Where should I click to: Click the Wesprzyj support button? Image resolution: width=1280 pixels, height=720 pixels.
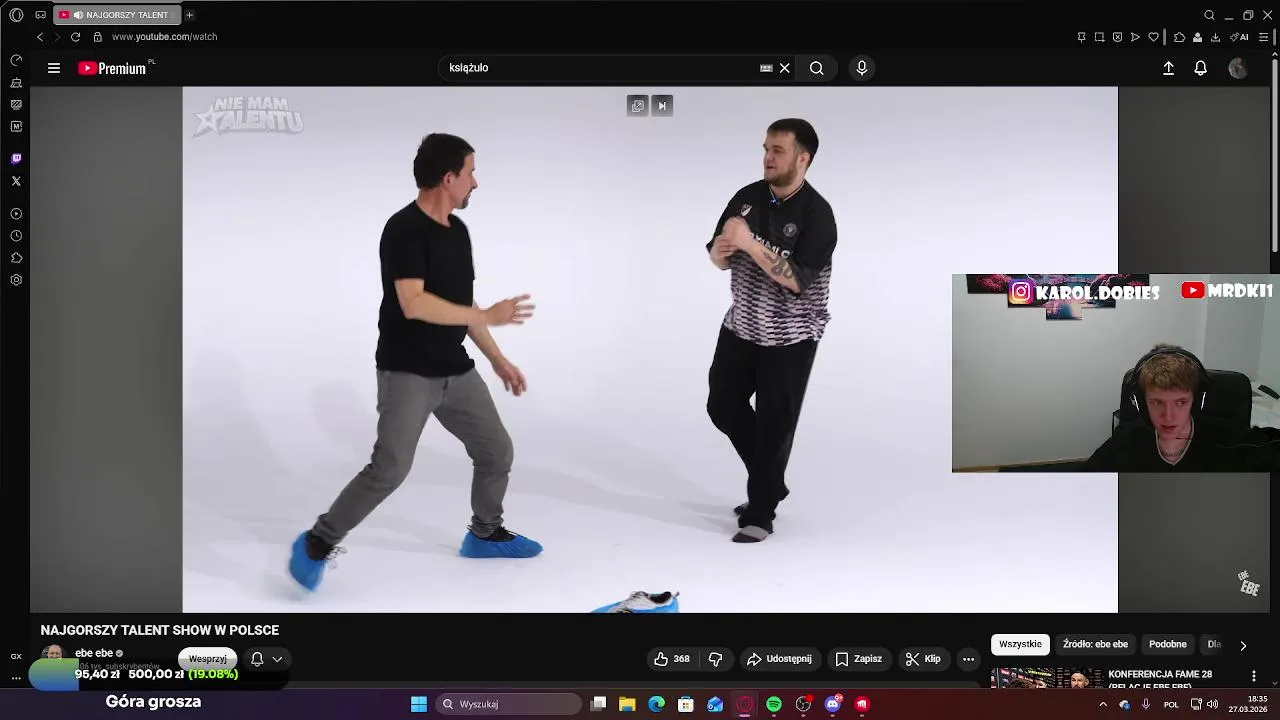coord(208,659)
